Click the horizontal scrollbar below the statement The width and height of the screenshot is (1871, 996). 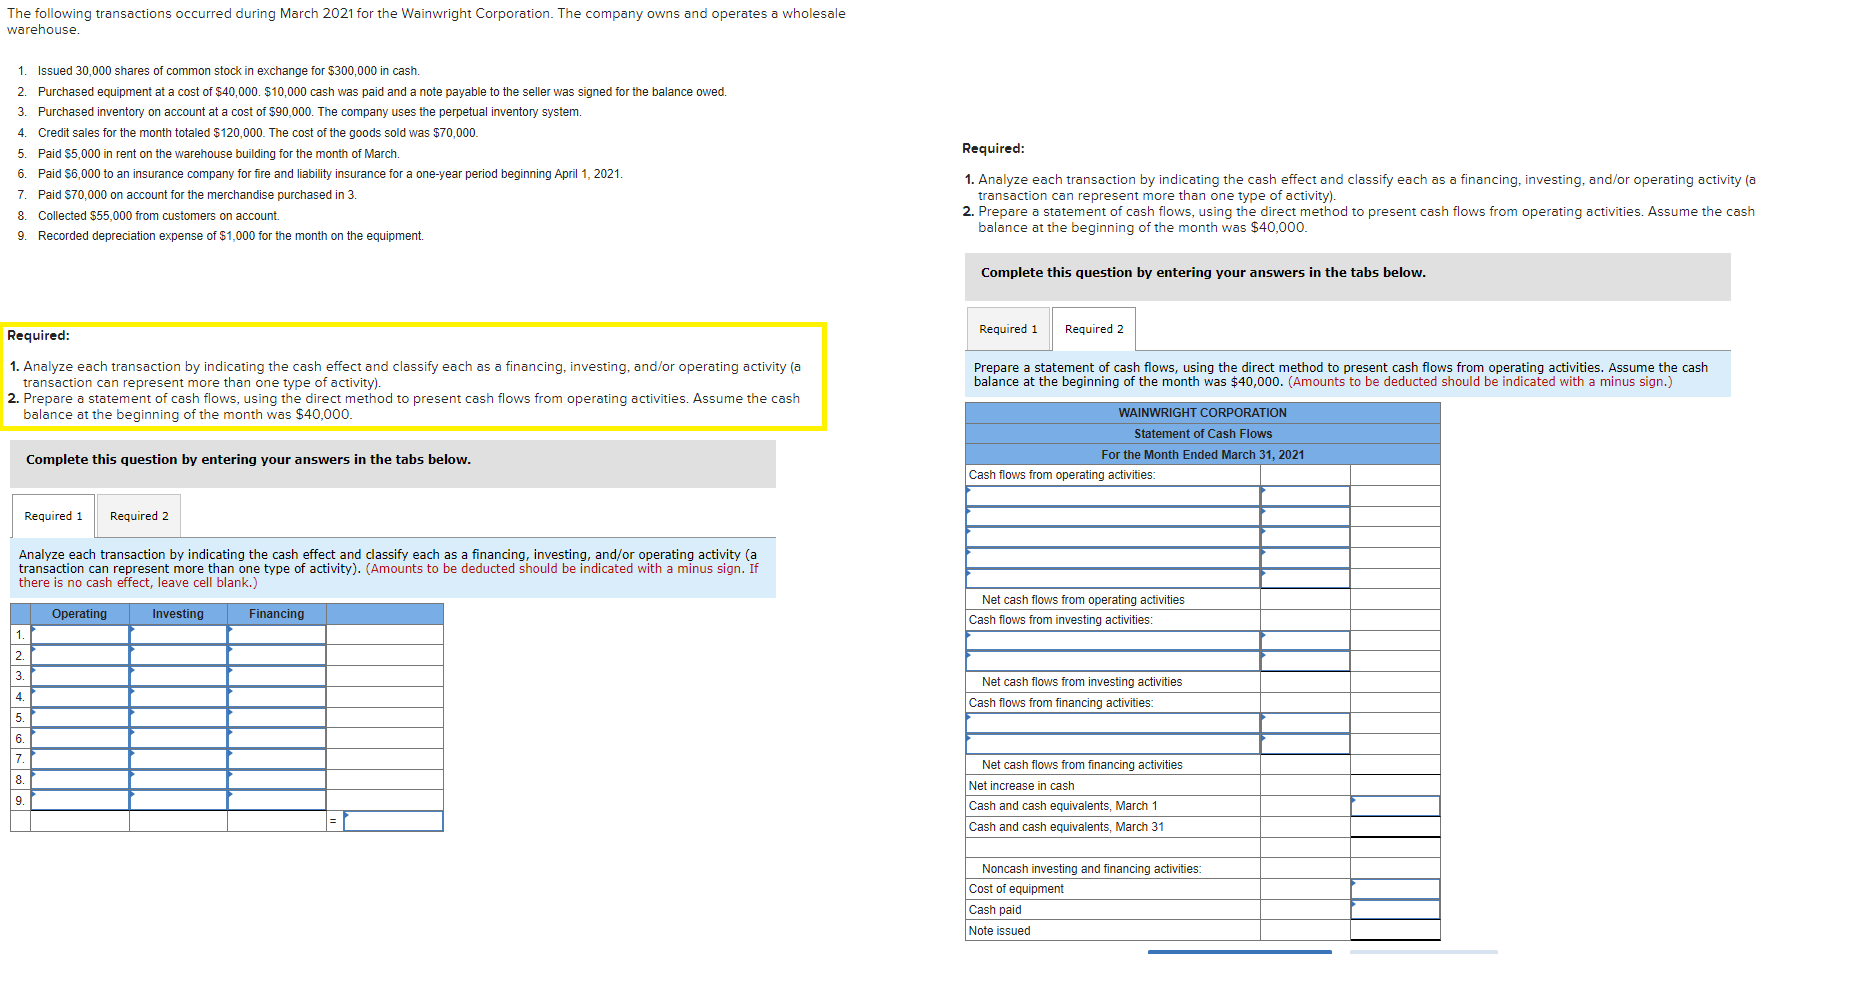click(x=1240, y=950)
